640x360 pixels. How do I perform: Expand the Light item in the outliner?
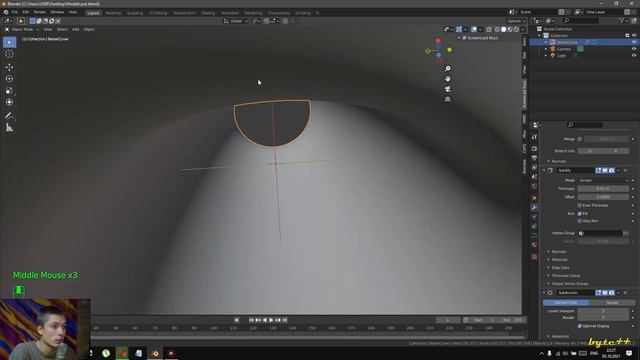point(546,55)
